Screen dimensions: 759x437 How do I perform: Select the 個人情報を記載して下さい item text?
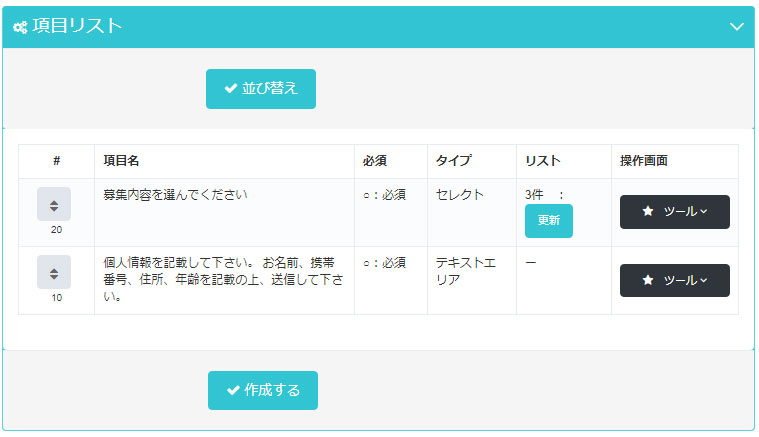pos(223,280)
